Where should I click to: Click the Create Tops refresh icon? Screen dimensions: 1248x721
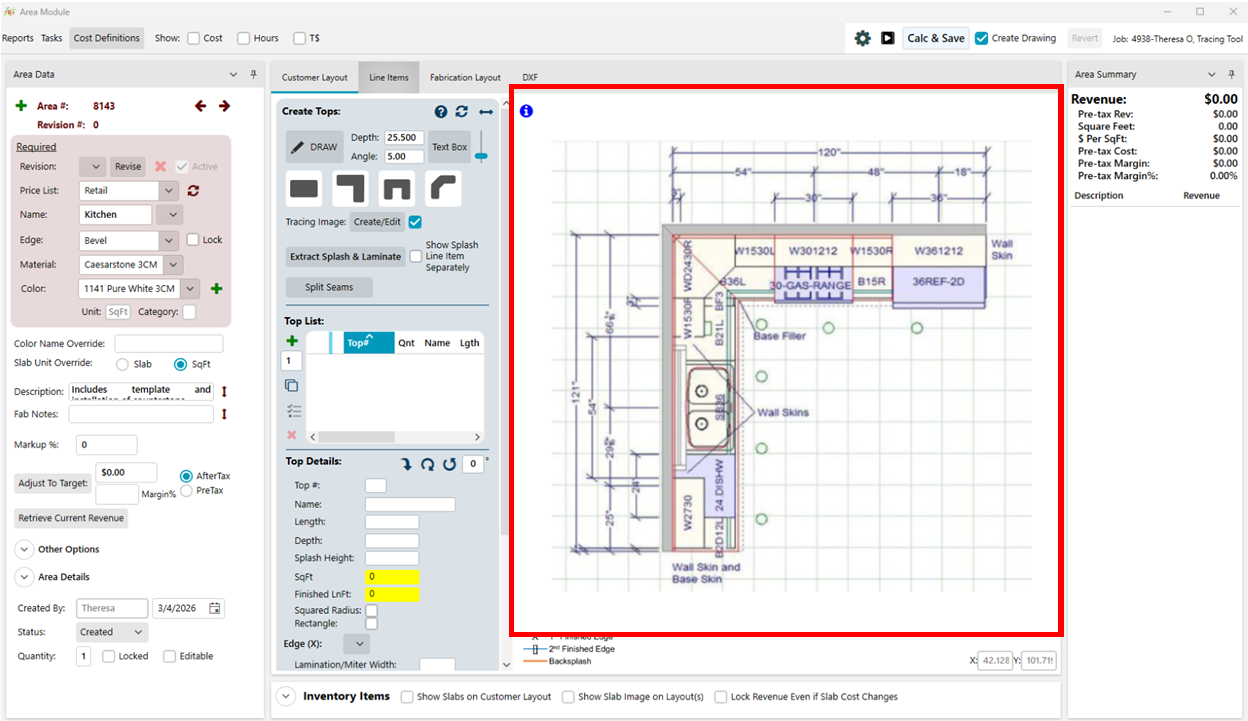(462, 112)
